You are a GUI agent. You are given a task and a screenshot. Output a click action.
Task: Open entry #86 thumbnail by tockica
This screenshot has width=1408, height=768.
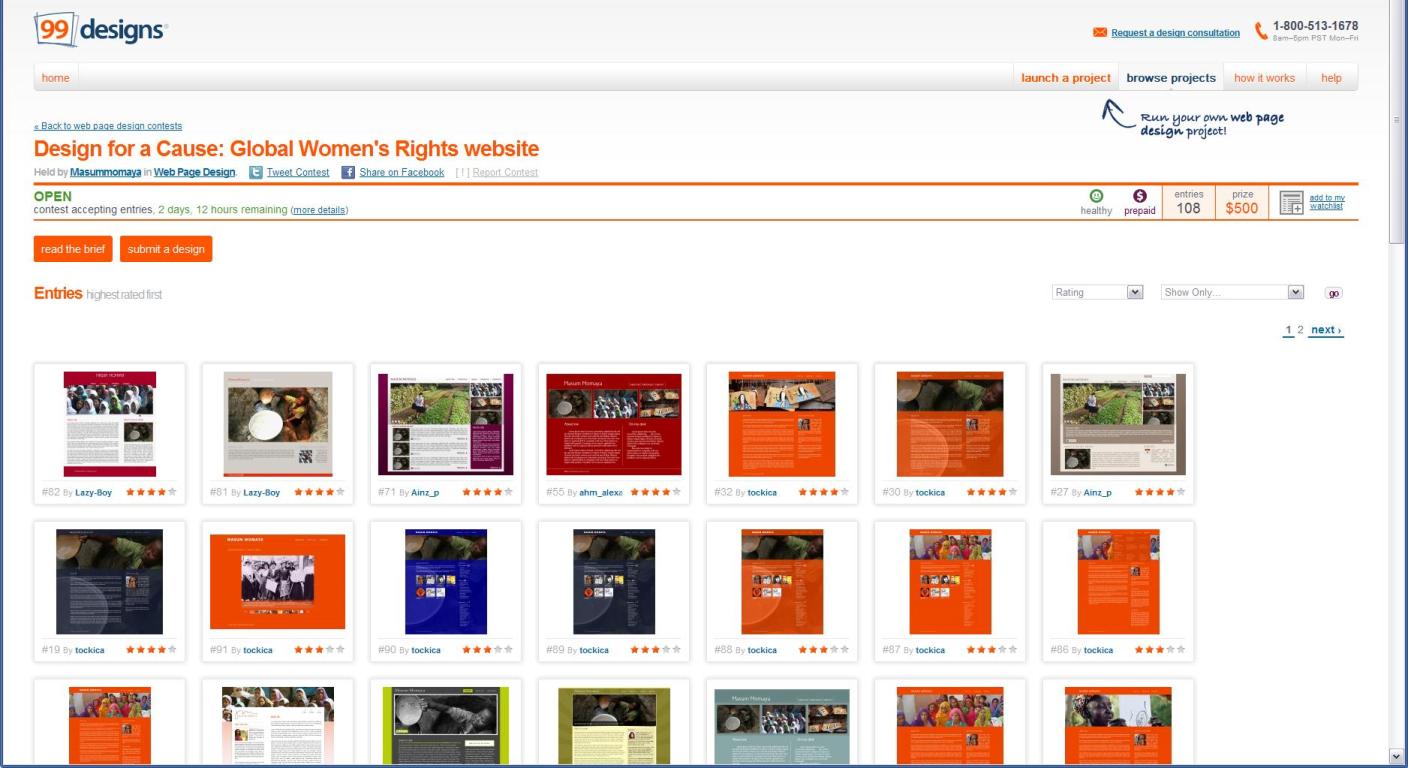click(1118, 581)
